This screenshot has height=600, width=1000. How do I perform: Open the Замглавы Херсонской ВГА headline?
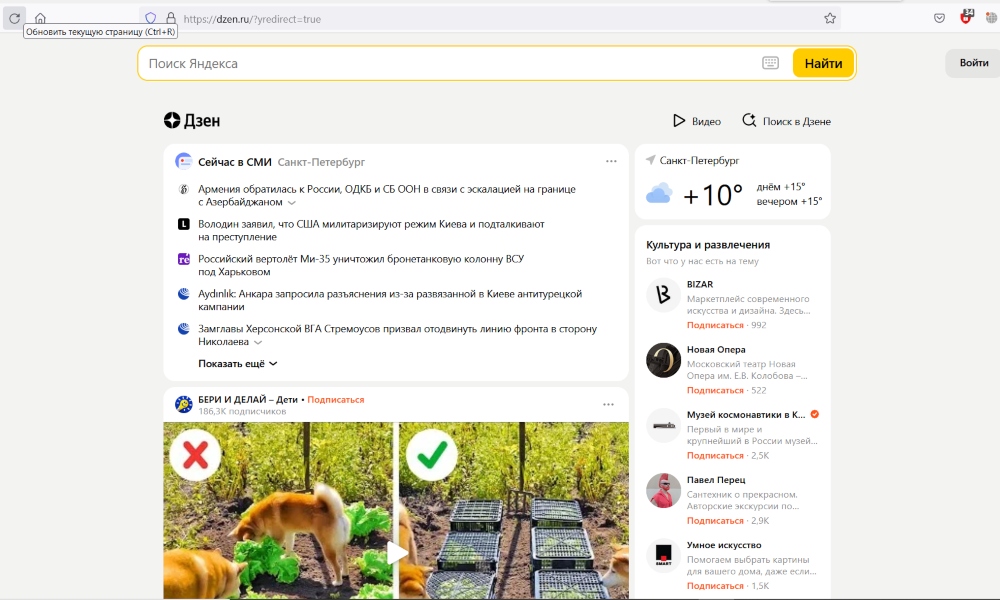click(397, 335)
